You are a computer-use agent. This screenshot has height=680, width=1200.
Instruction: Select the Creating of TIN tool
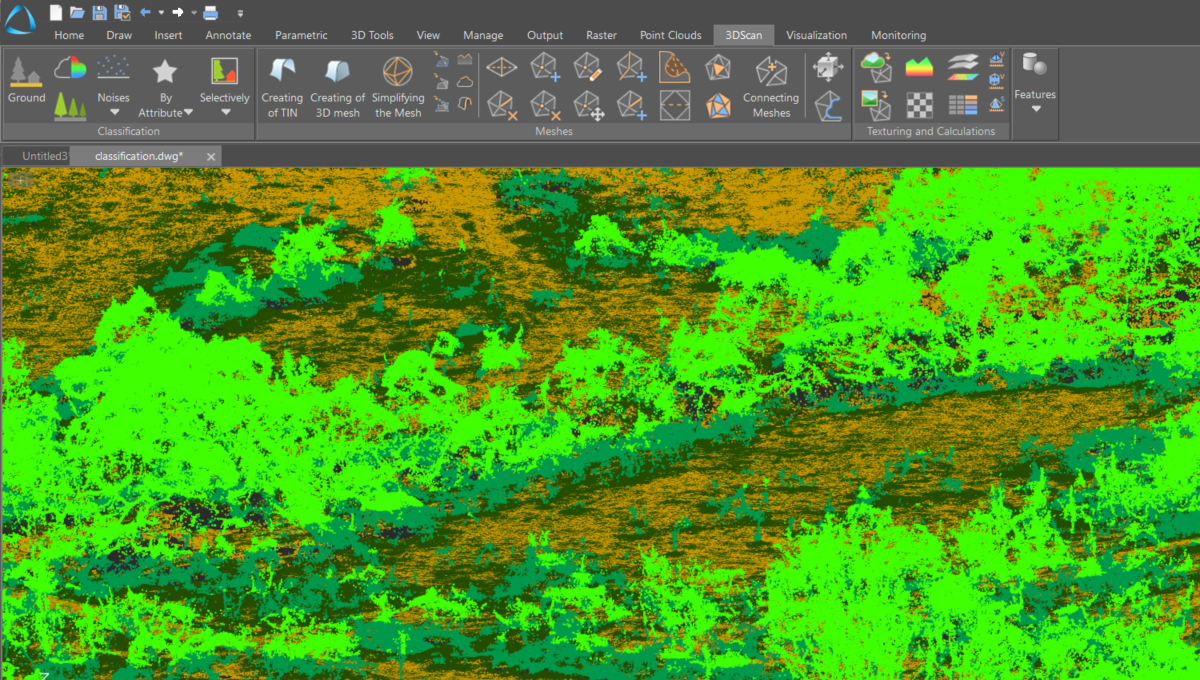(282, 87)
